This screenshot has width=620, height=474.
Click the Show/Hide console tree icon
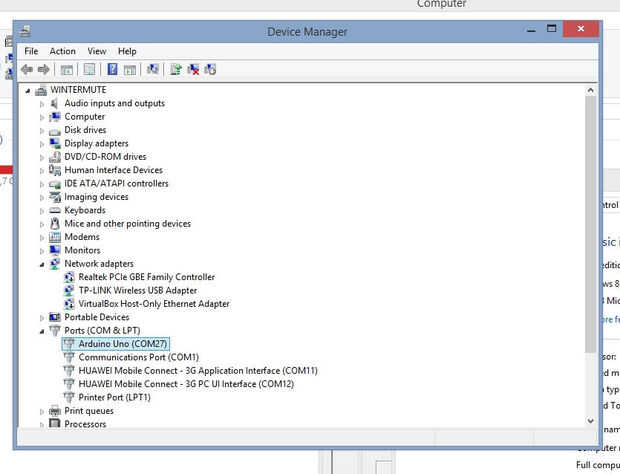click(66, 70)
